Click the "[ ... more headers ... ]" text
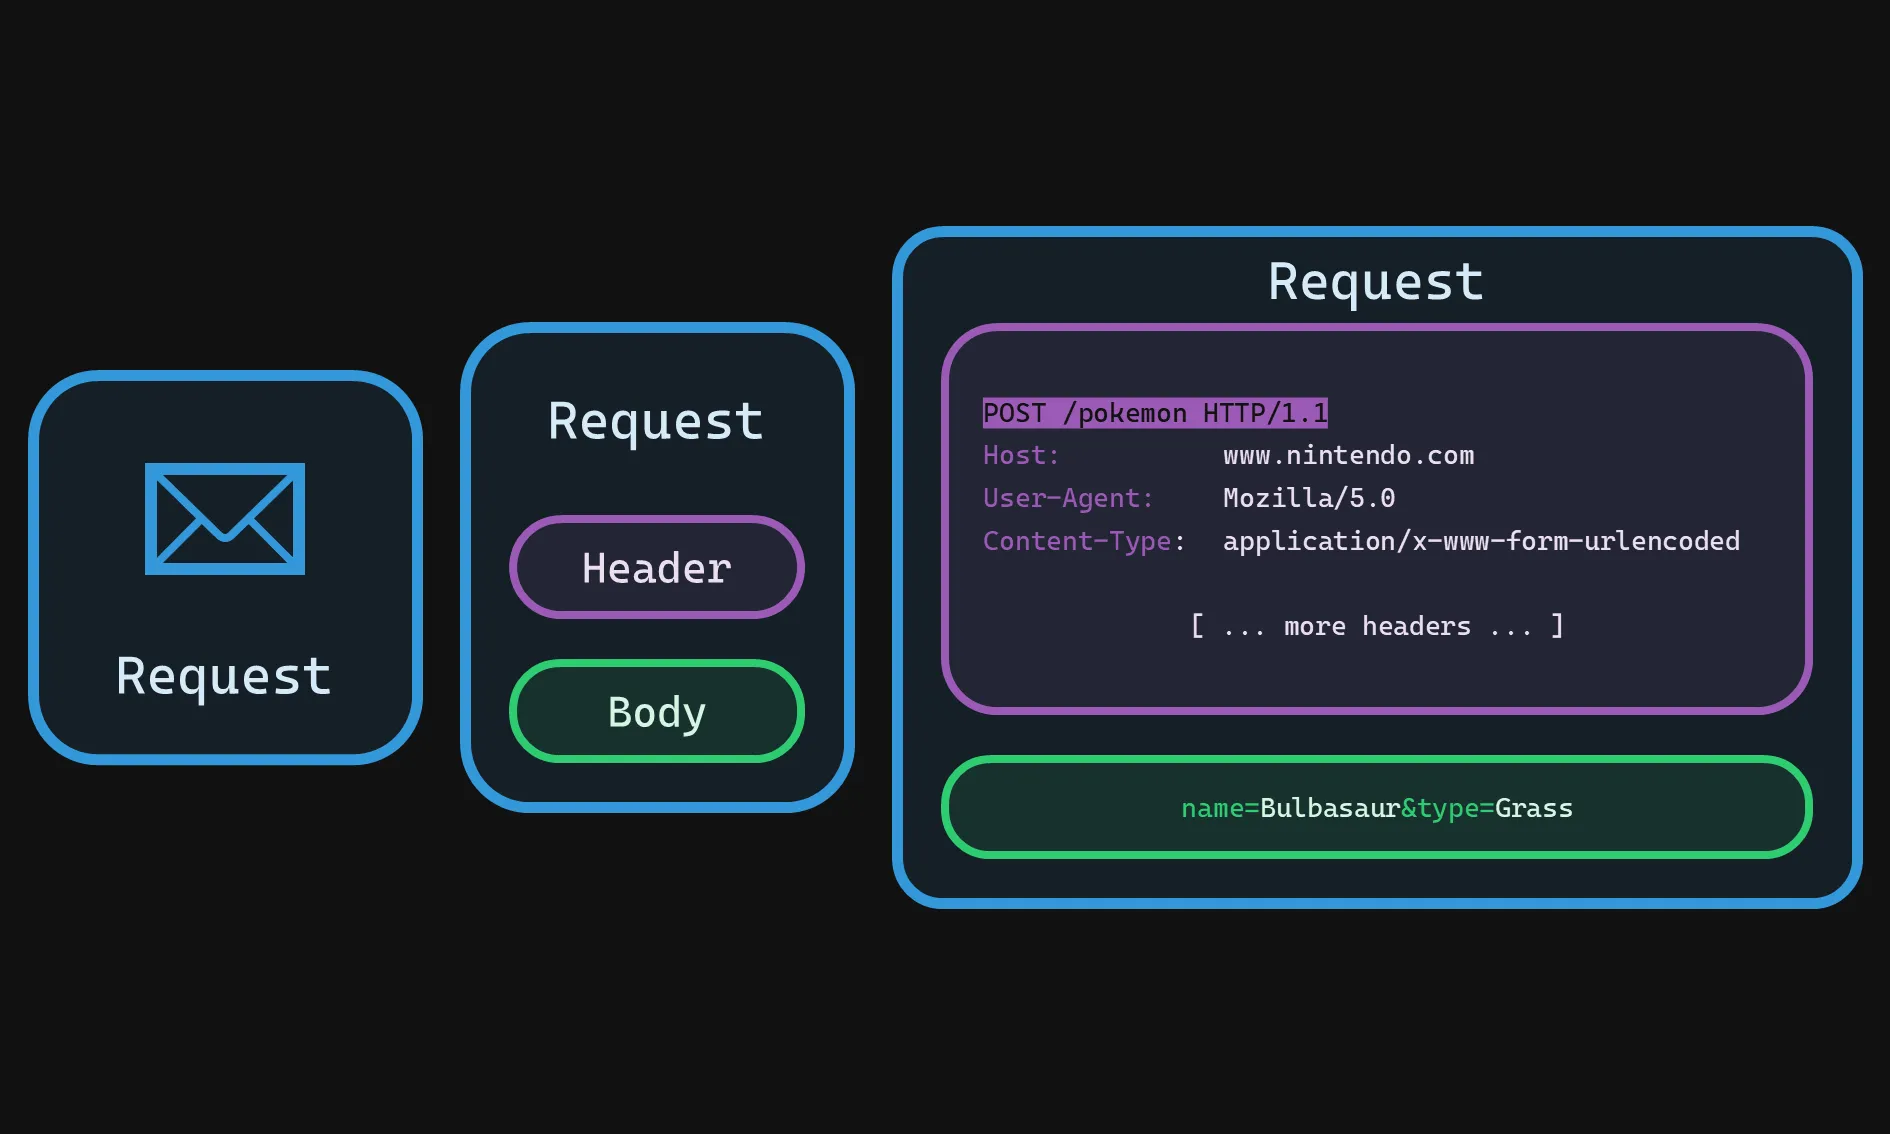 pyautogui.click(x=1377, y=626)
